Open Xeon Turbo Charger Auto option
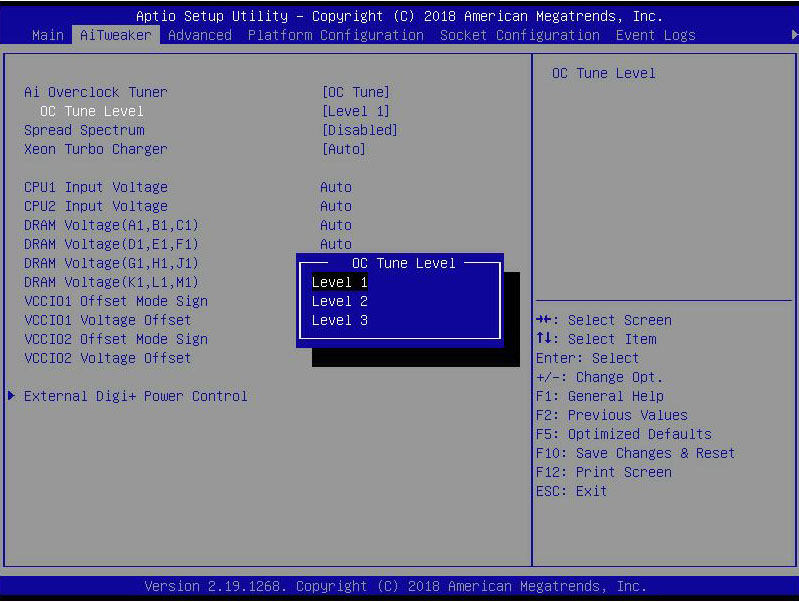The image size is (799, 602). [x=344, y=149]
